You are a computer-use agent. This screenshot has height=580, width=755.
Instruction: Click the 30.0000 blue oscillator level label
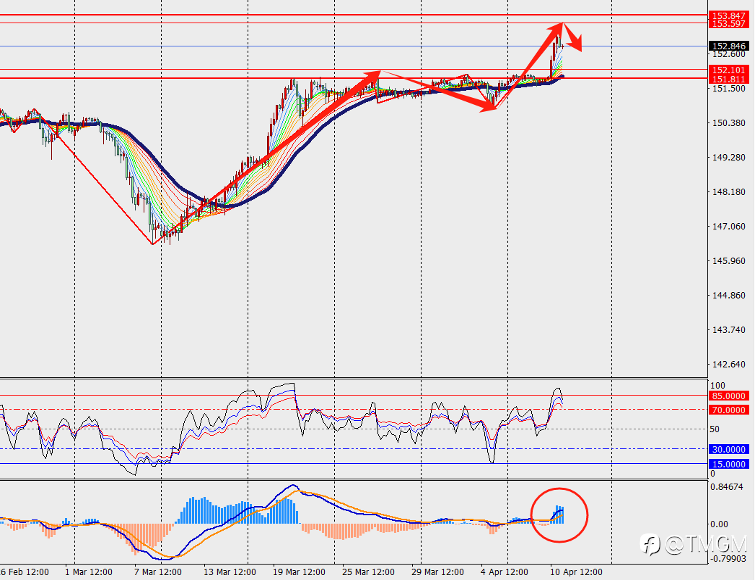click(x=729, y=449)
